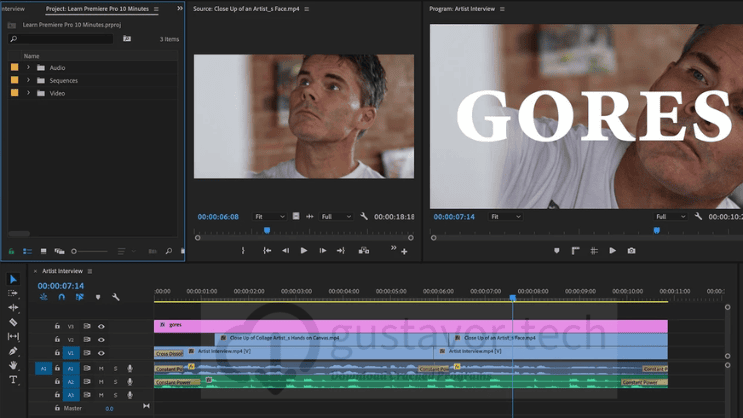
Task: Select the Hand tool
Action: [x=13, y=365]
